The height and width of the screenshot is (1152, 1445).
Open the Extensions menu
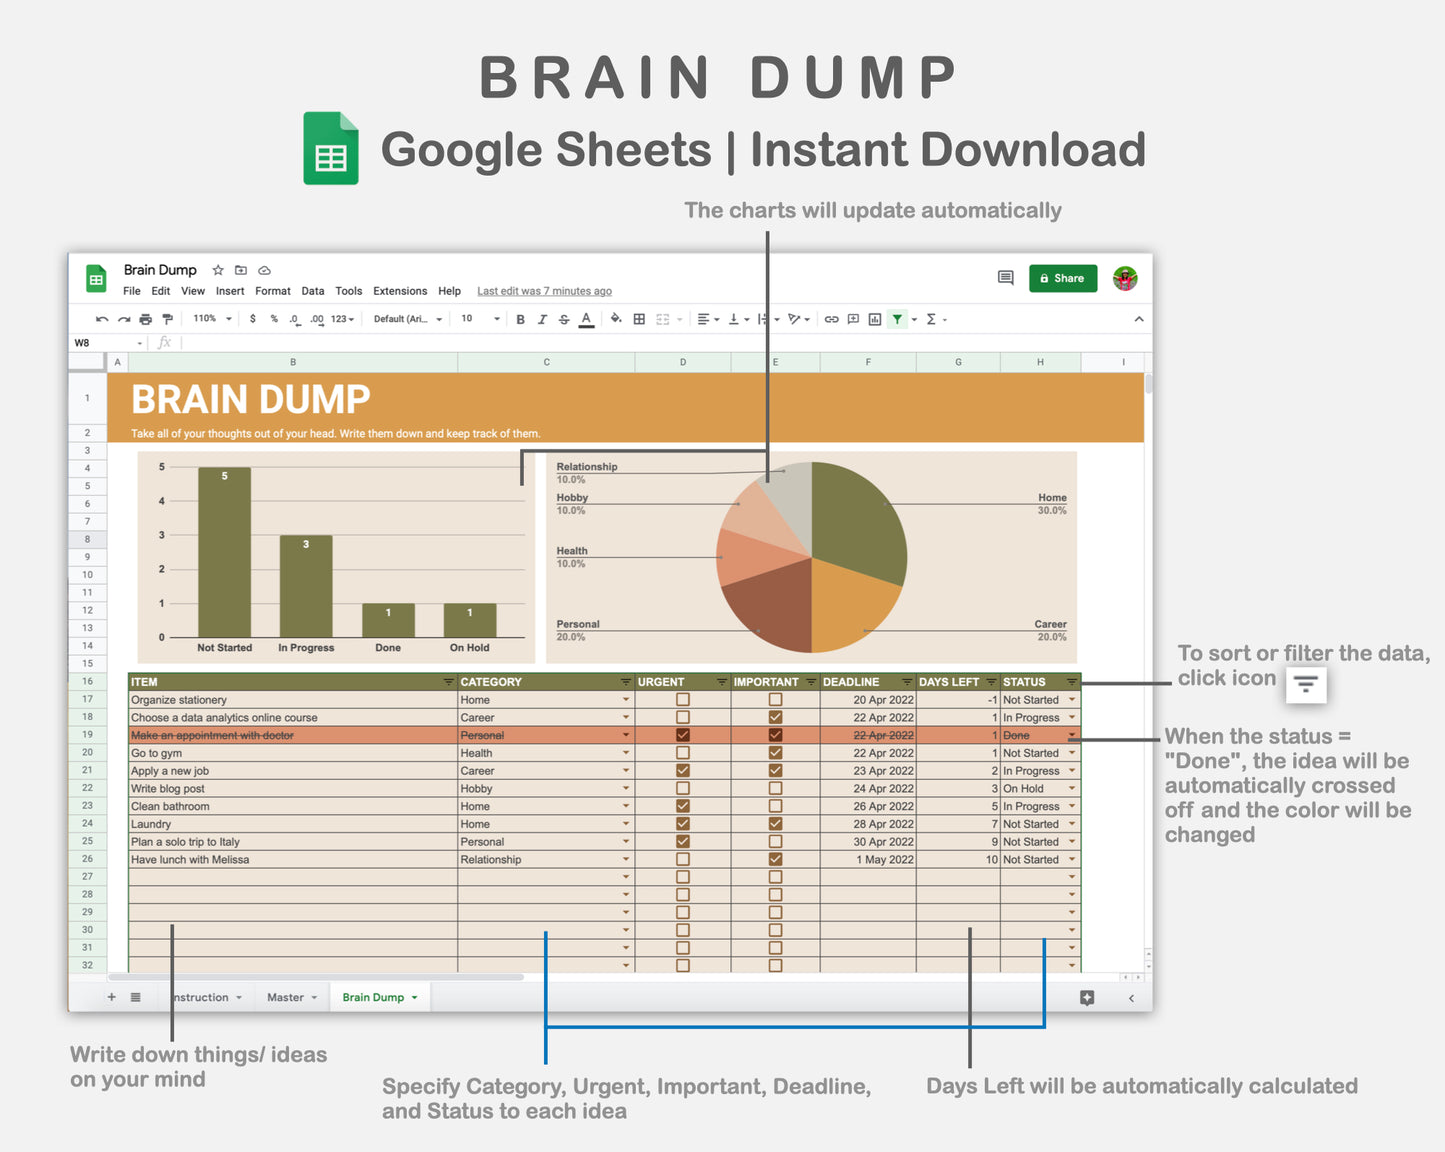point(399,291)
